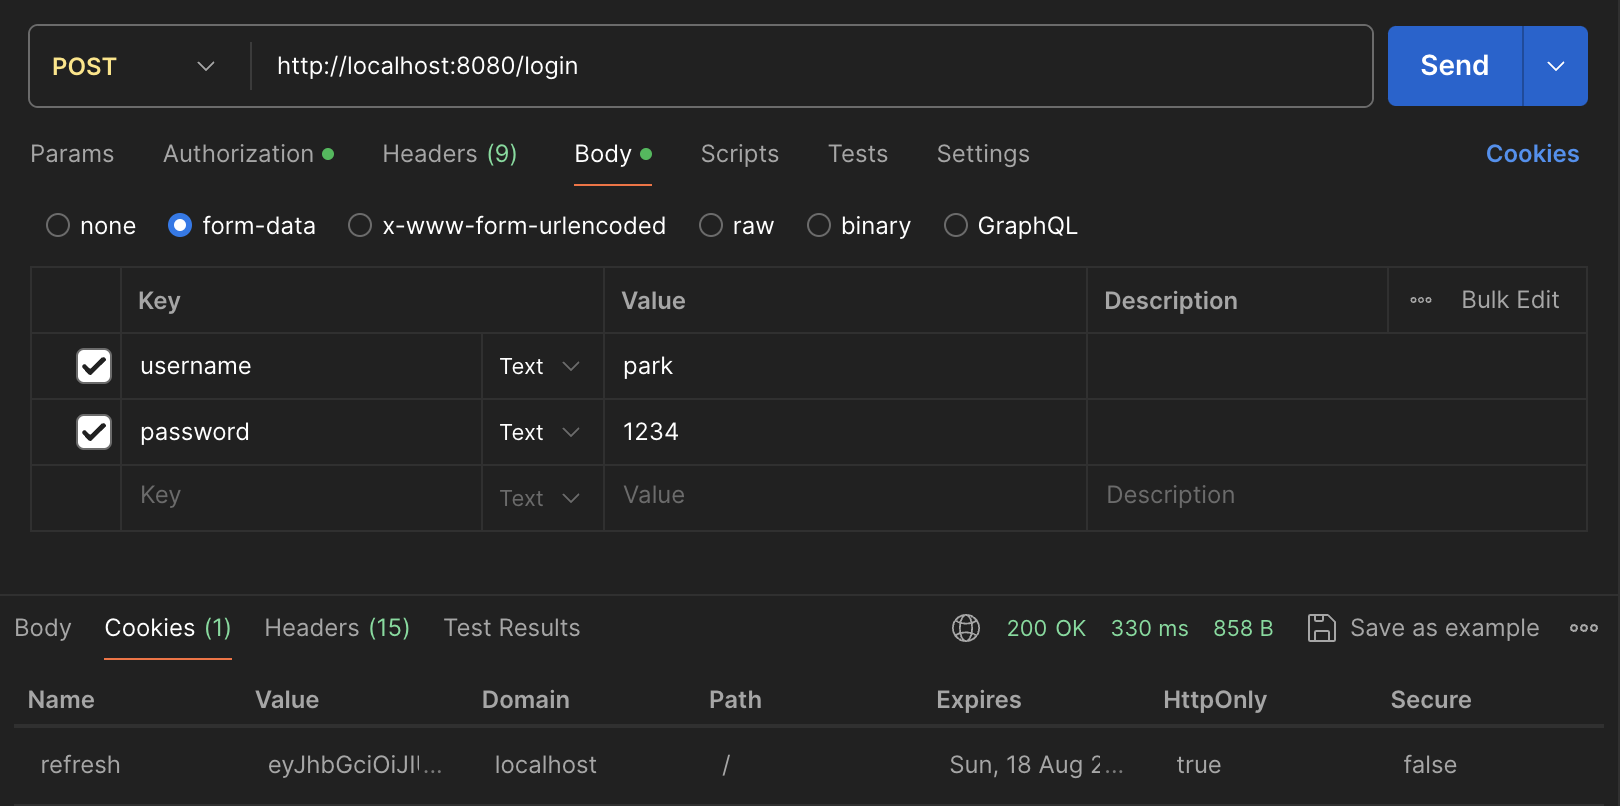Open the request Headers (9) tab
The image size is (1620, 806).
tap(449, 154)
